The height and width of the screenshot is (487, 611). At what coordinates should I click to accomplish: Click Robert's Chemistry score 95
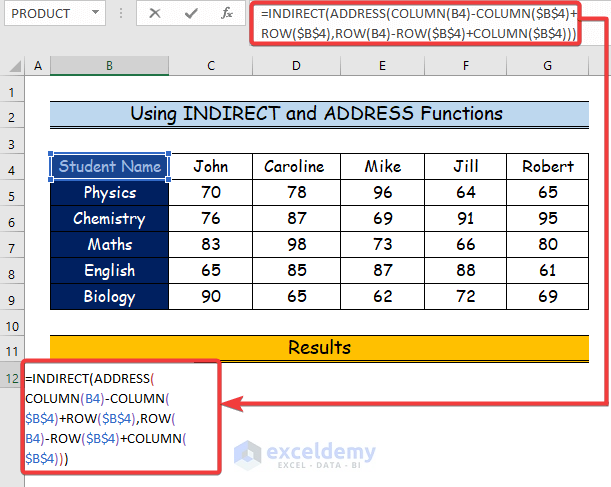pos(547,219)
